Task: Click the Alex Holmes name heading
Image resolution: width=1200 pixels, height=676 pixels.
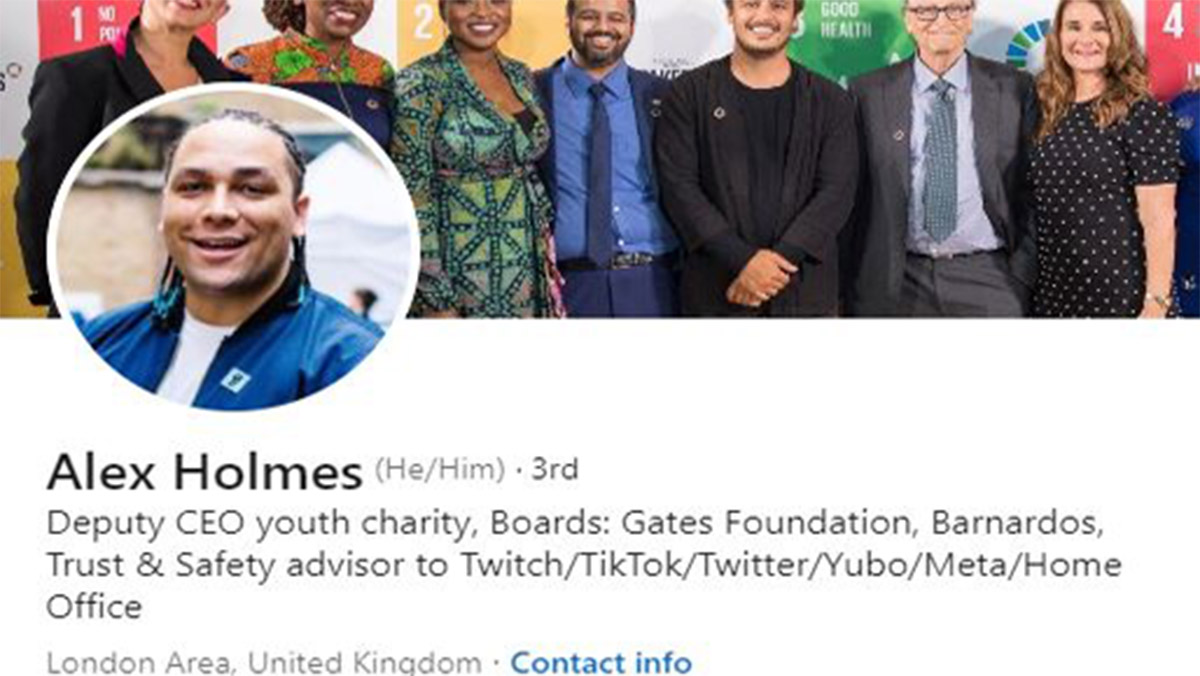Action: [204, 472]
